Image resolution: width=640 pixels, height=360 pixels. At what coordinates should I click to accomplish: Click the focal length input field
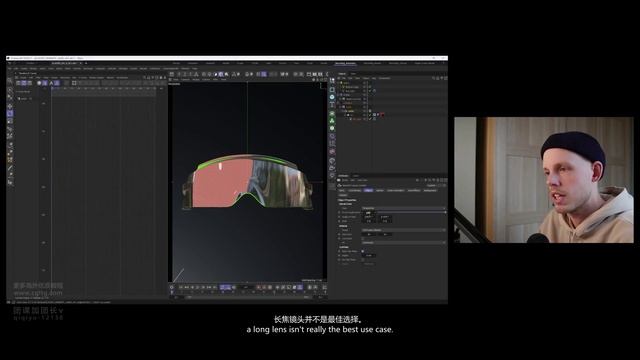(x=369, y=213)
